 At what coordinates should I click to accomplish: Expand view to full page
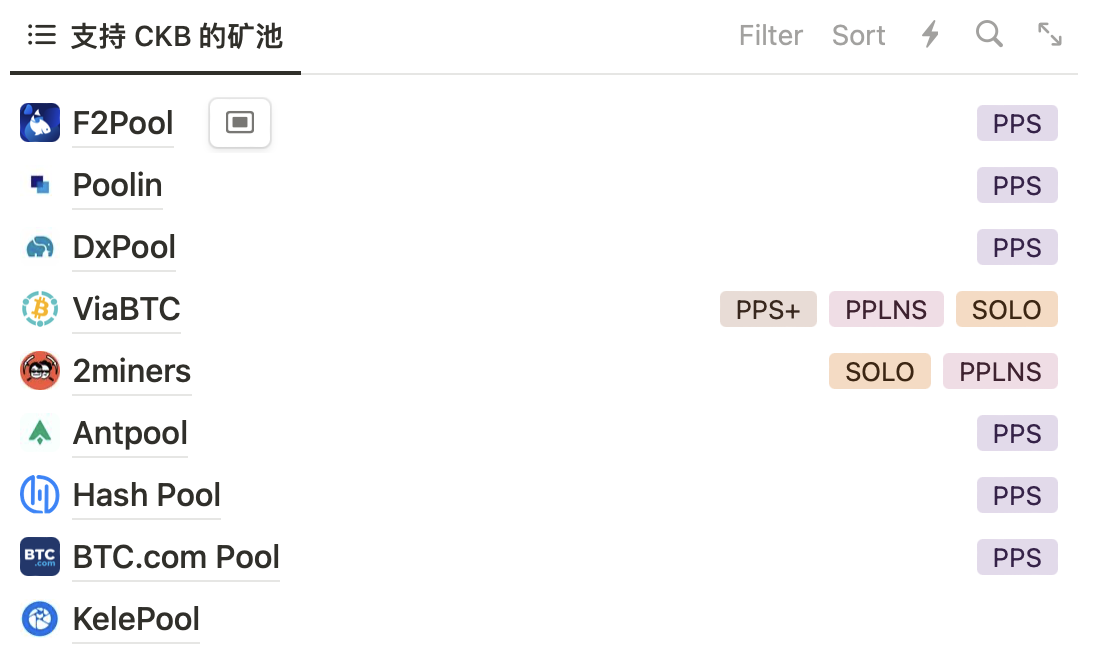click(1049, 35)
